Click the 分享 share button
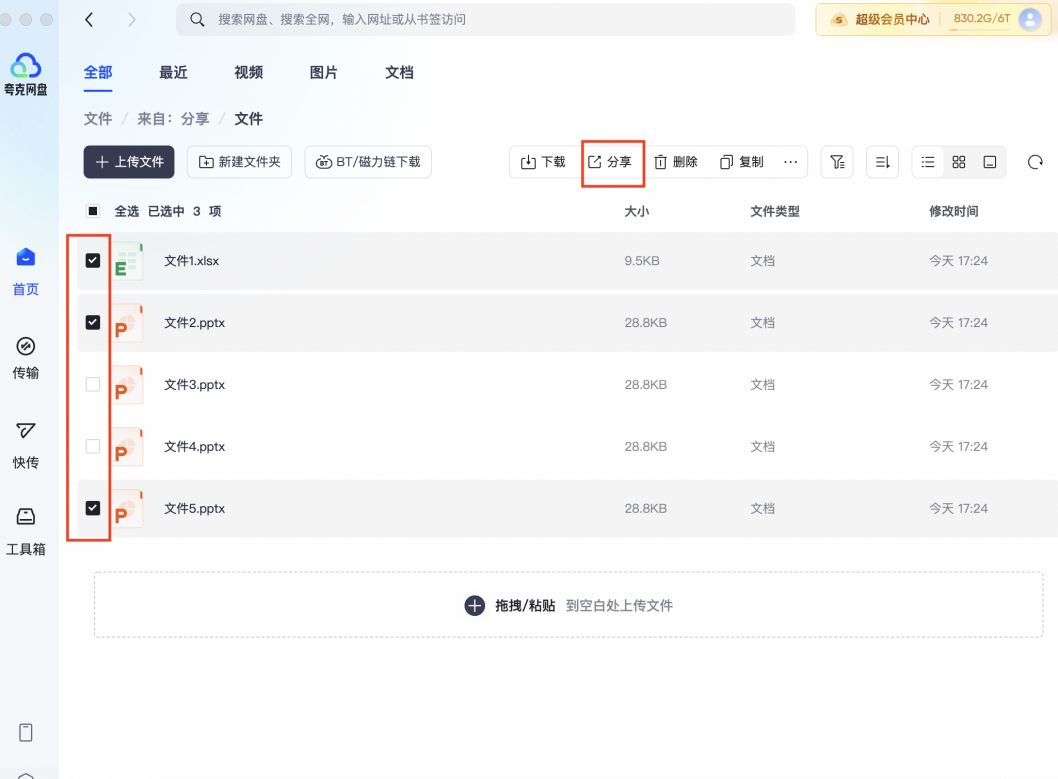 610,162
